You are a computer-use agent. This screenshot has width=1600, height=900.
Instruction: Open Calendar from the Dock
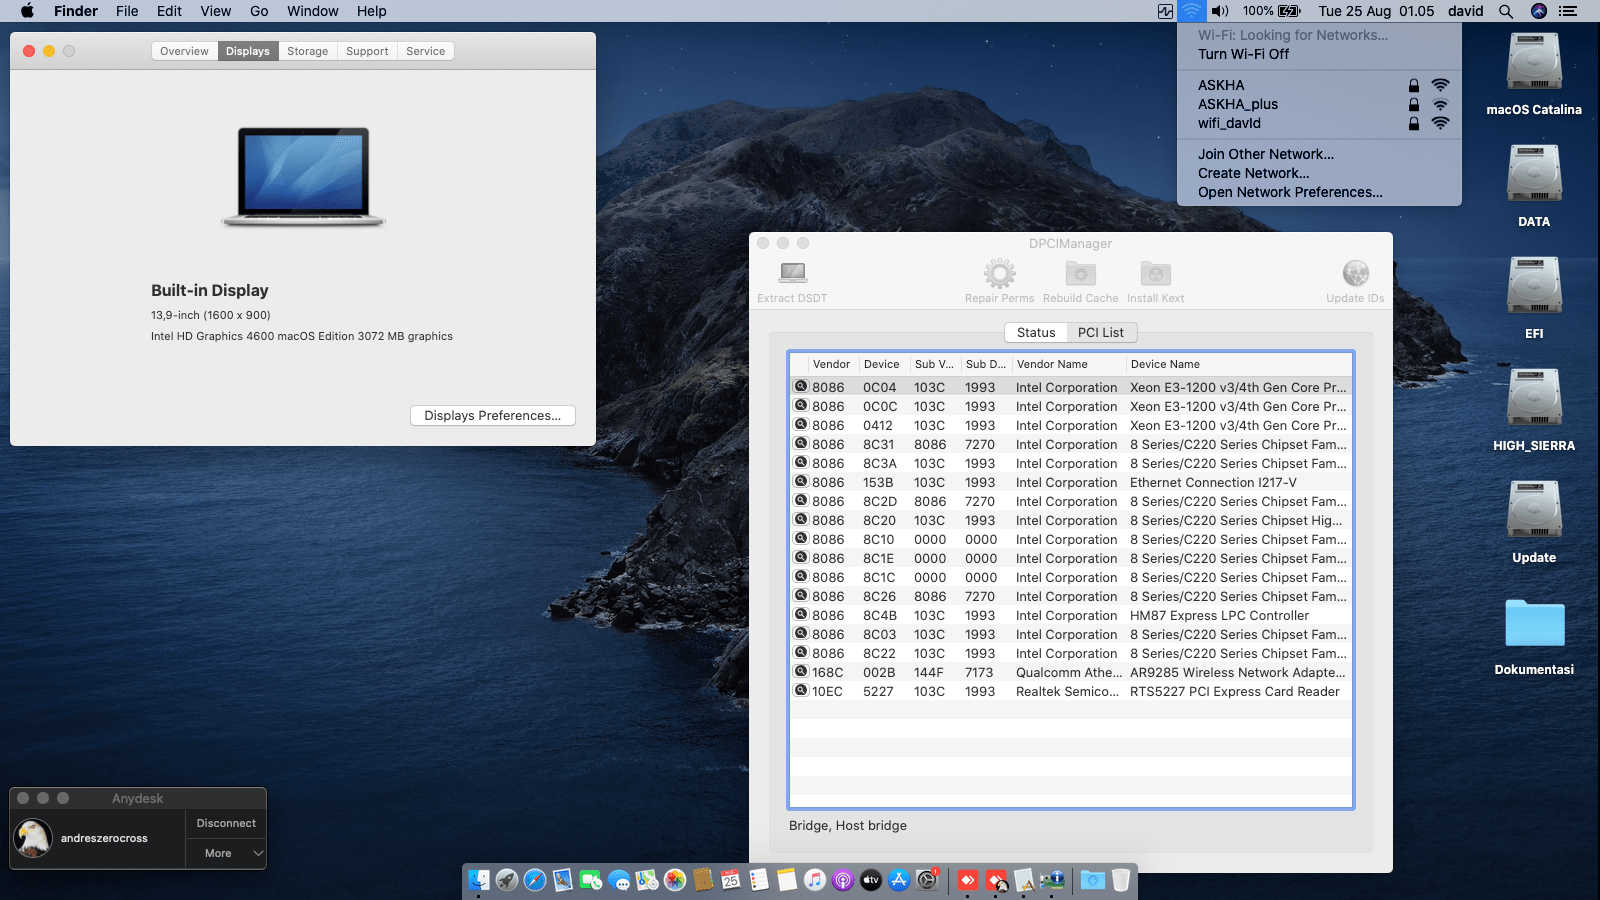[x=731, y=880]
